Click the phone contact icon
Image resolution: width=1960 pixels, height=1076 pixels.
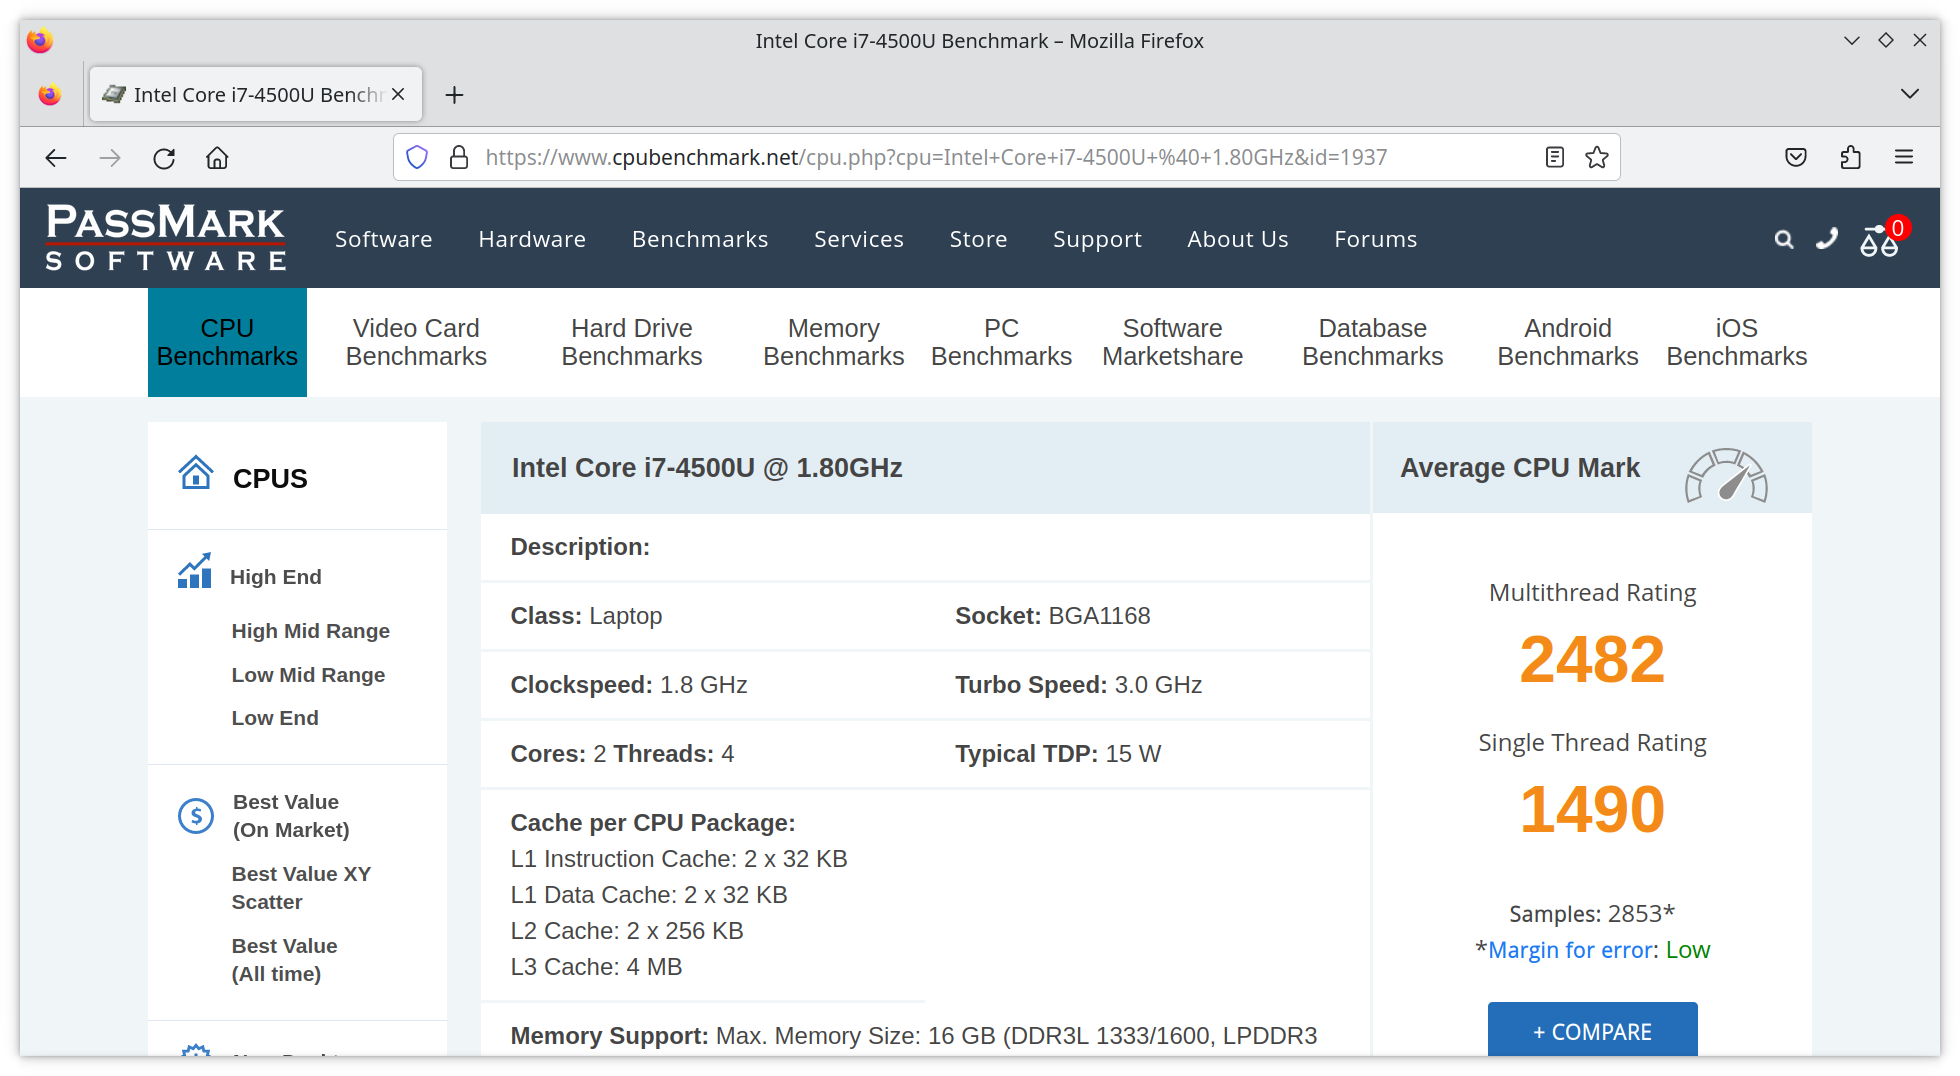(1827, 238)
